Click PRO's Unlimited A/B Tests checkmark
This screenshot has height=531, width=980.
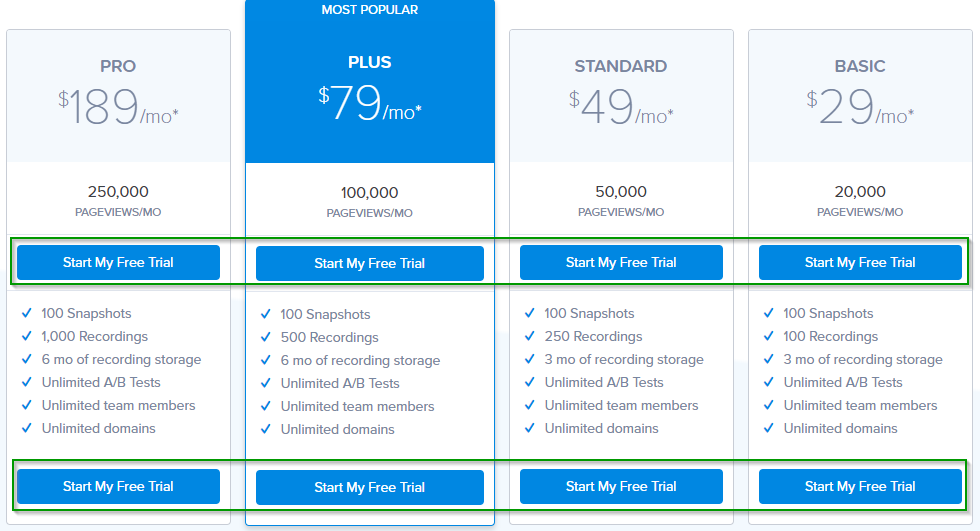26,383
